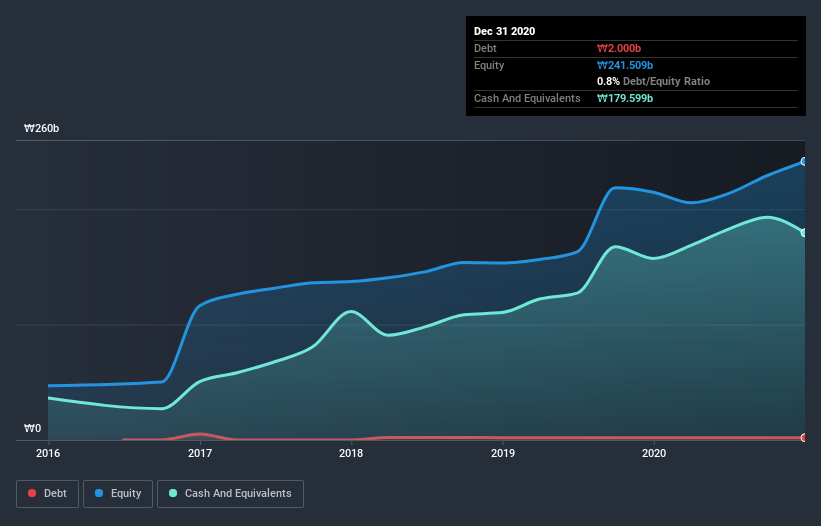The width and height of the screenshot is (821, 526).
Task: Select the red Debt end-point marker
Action: pyautogui.click(x=804, y=438)
